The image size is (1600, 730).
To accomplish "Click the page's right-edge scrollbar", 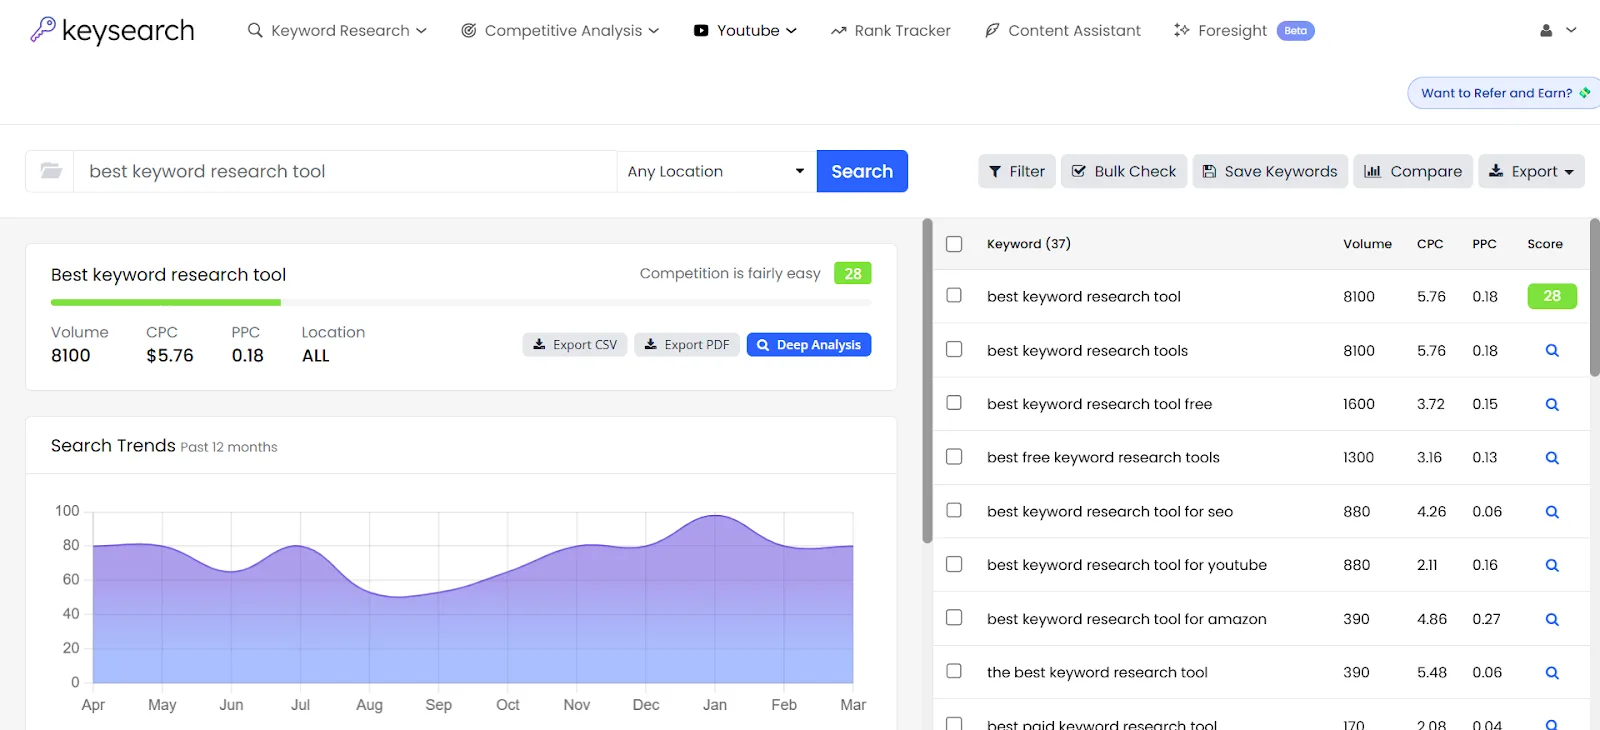I will pos(1595,298).
